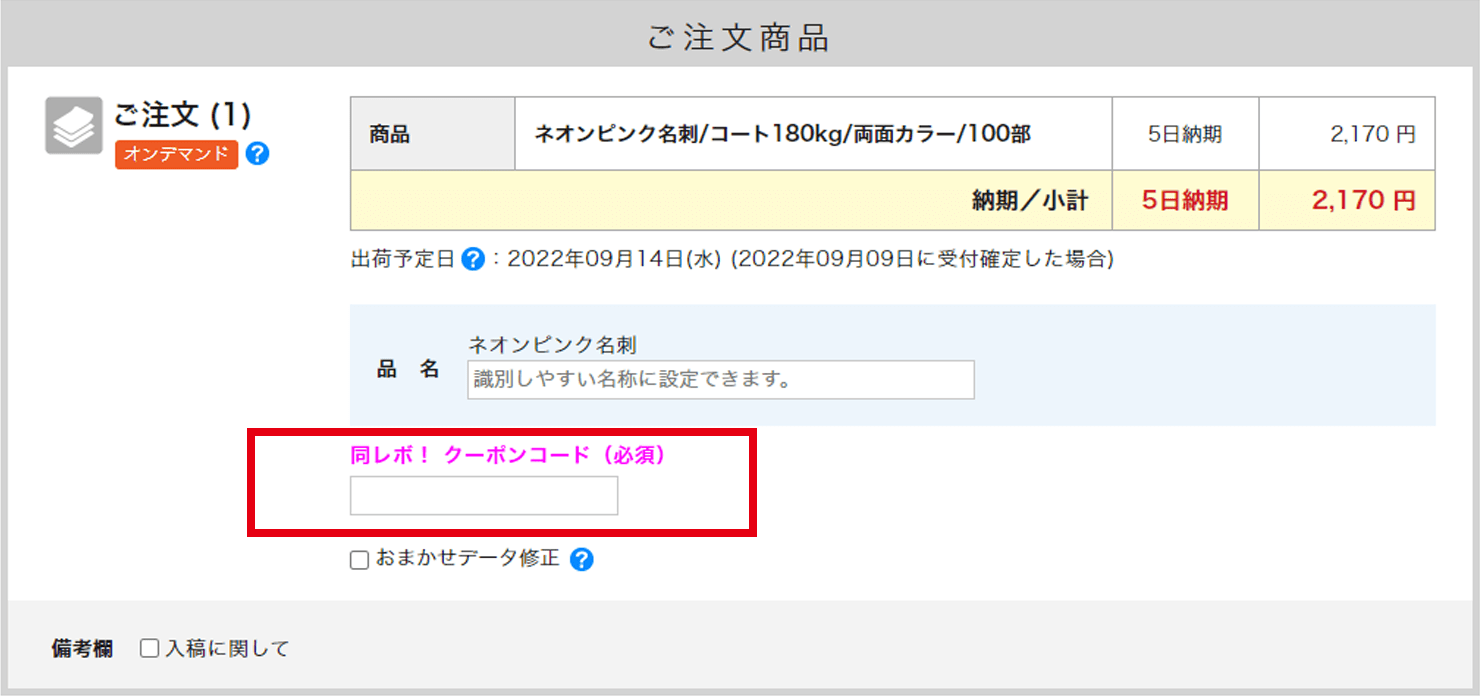Click the クーポンコード input box

tap(484, 496)
